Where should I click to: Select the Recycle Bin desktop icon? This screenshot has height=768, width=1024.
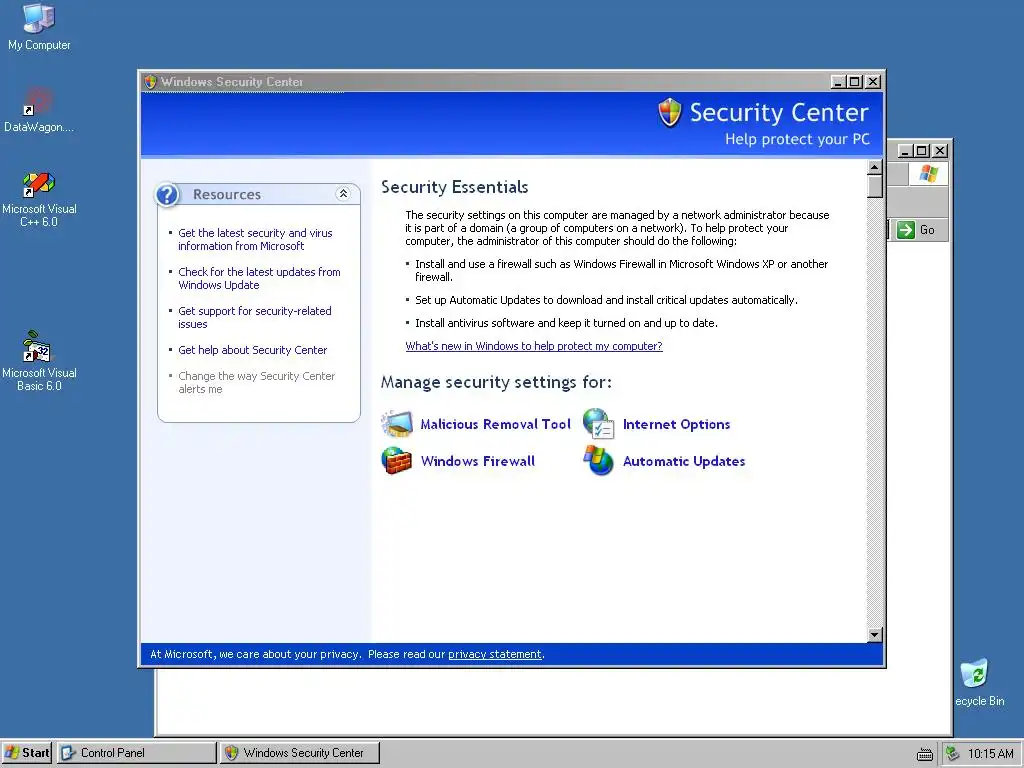pos(975,673)
